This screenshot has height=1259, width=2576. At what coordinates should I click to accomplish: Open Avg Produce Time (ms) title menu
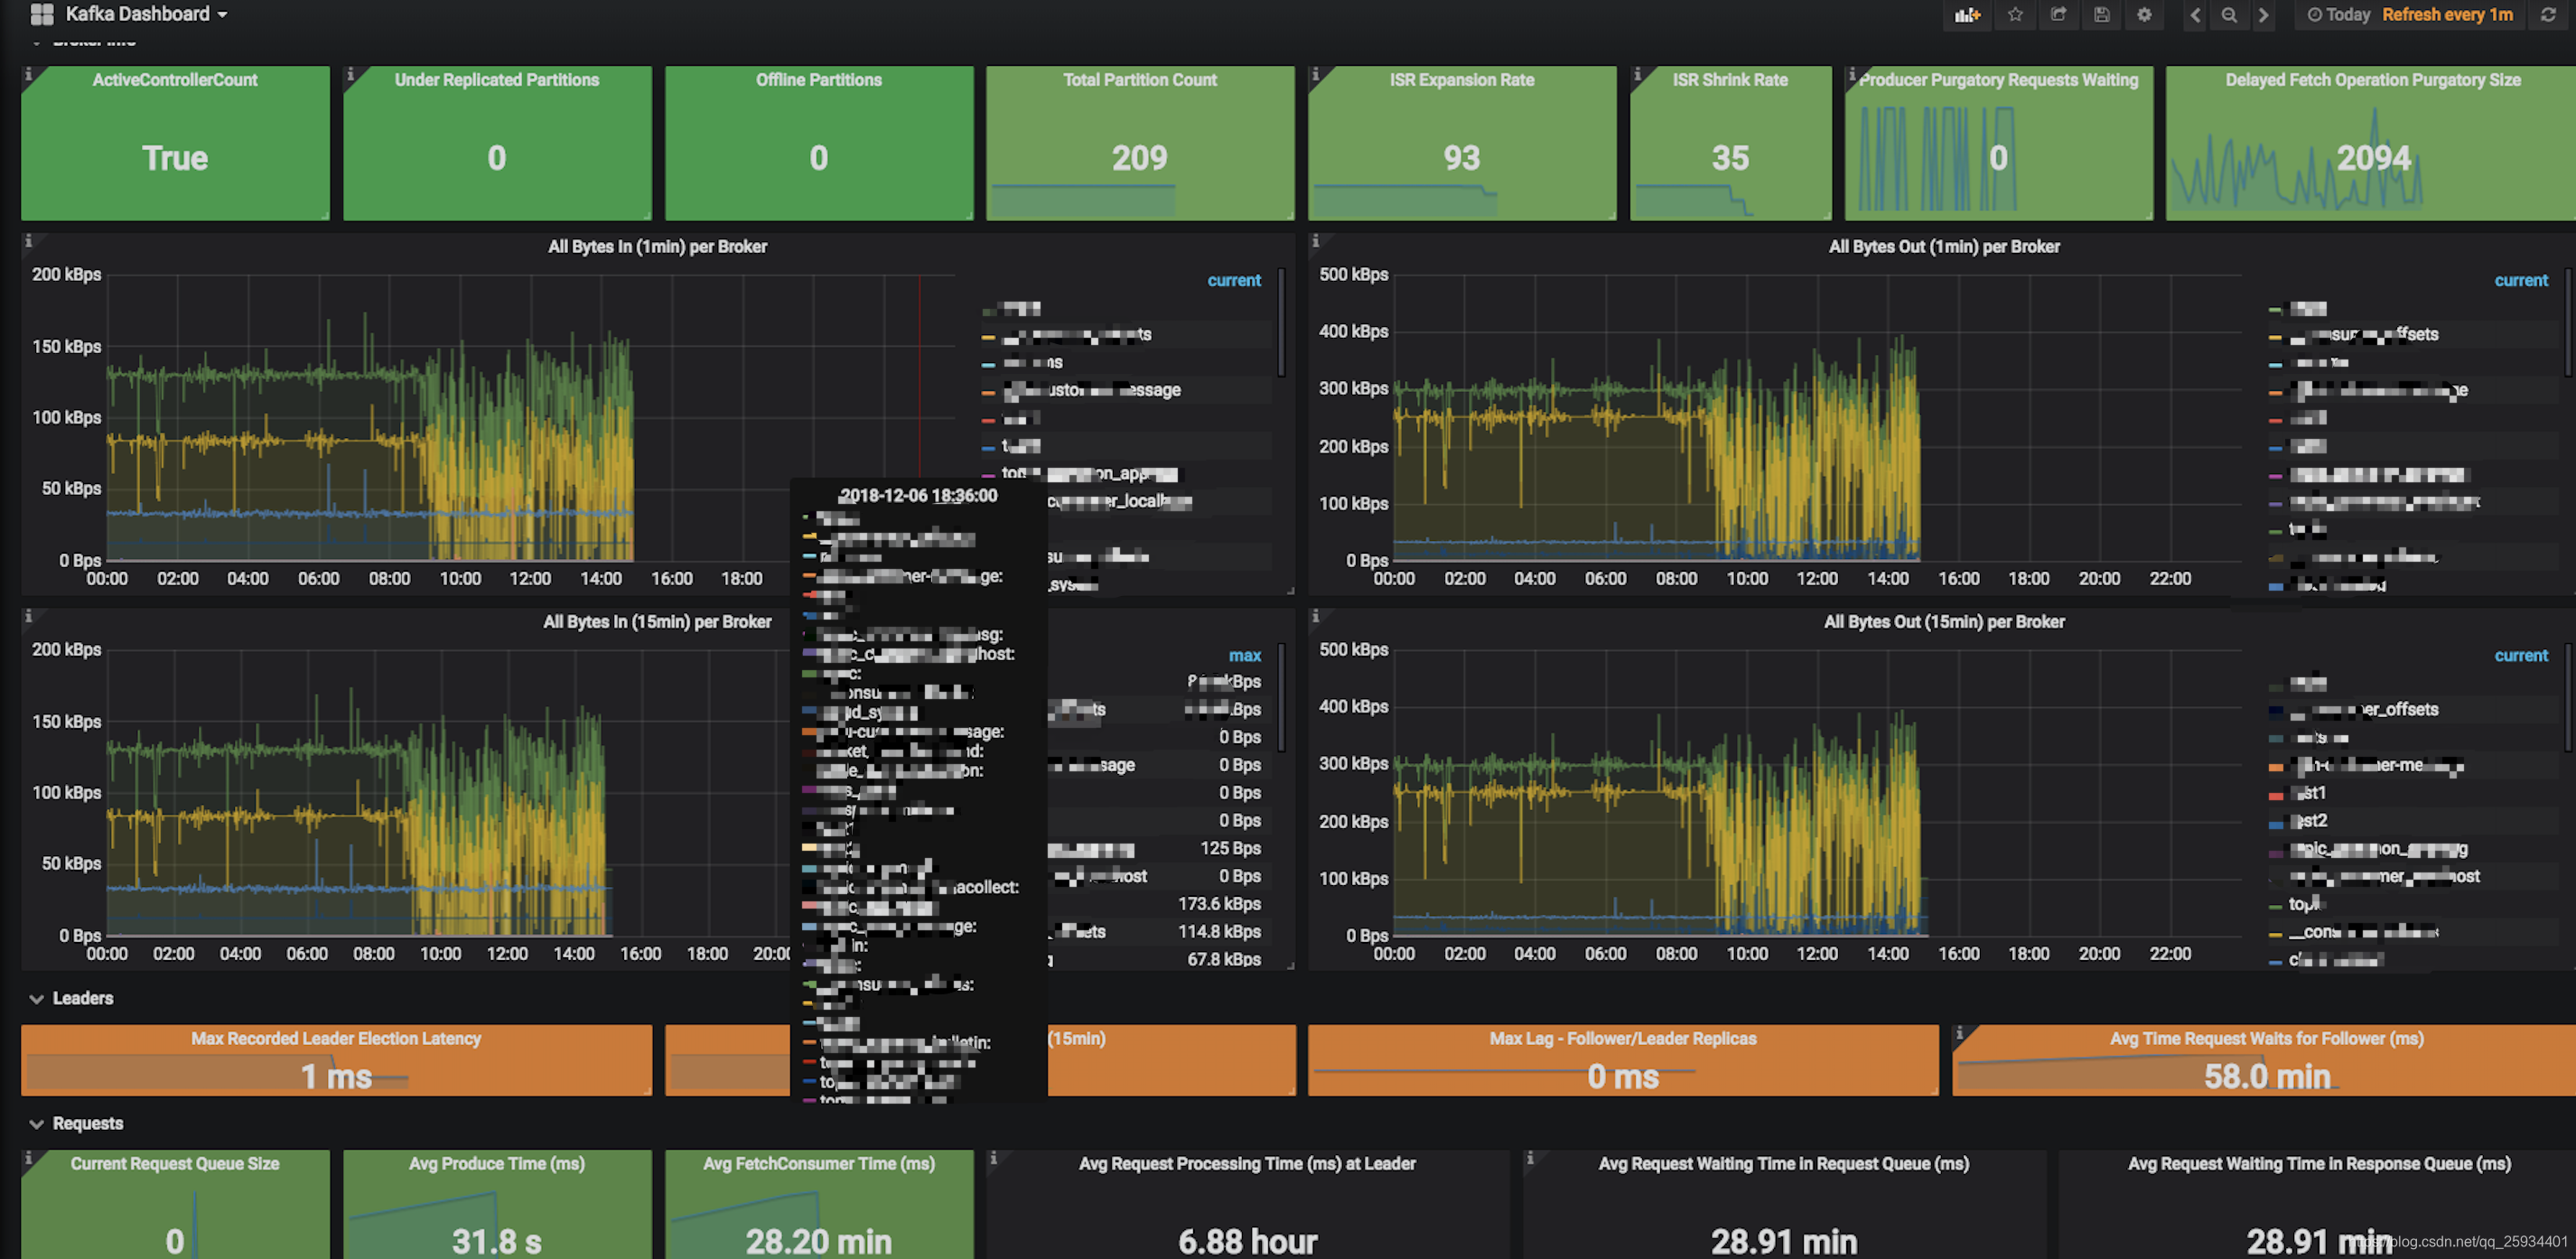click(x=496, y=1163)
